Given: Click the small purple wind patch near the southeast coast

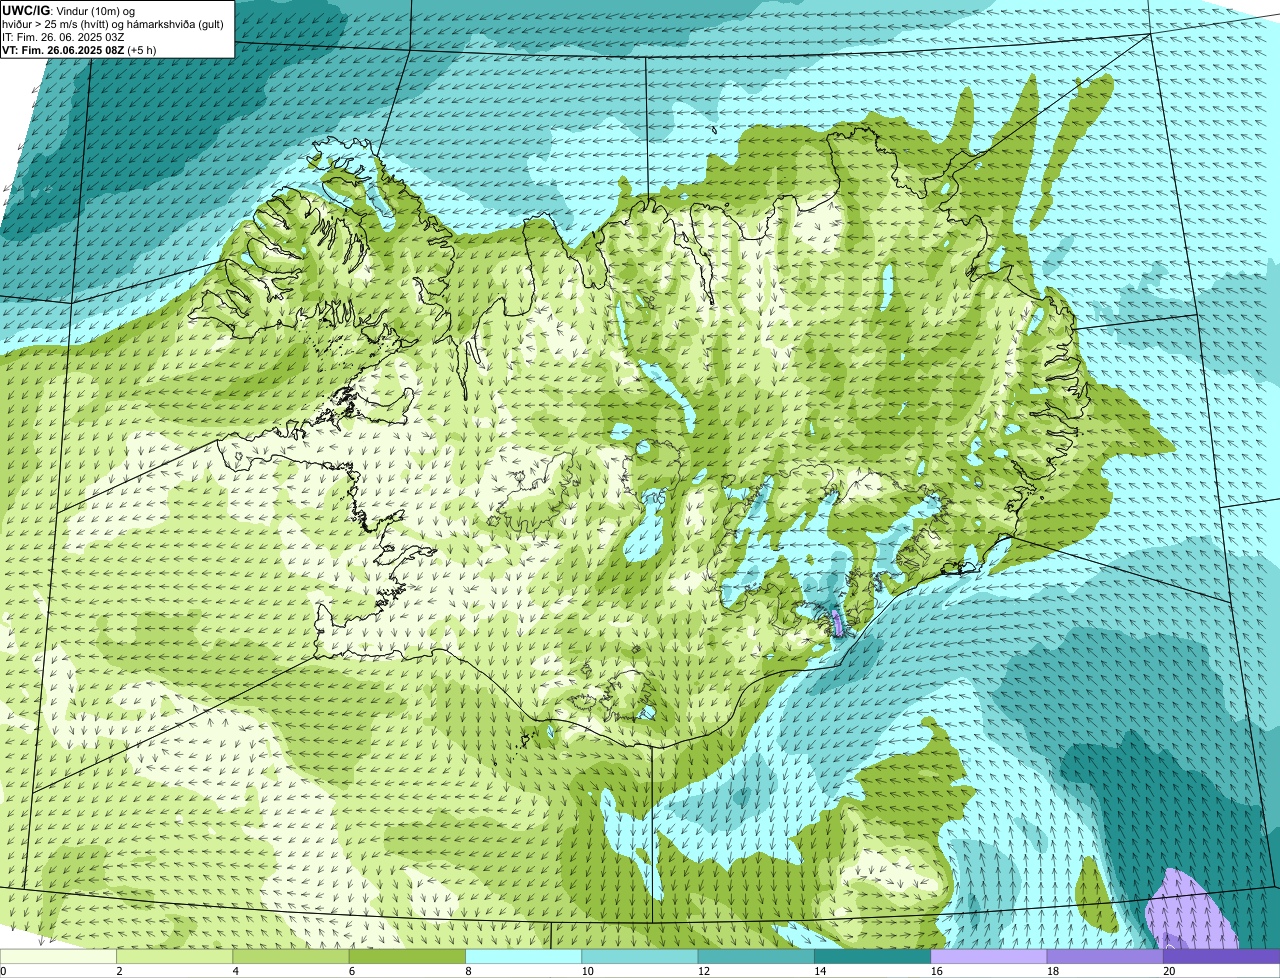Looking at the screenshot, I should 838,623.
